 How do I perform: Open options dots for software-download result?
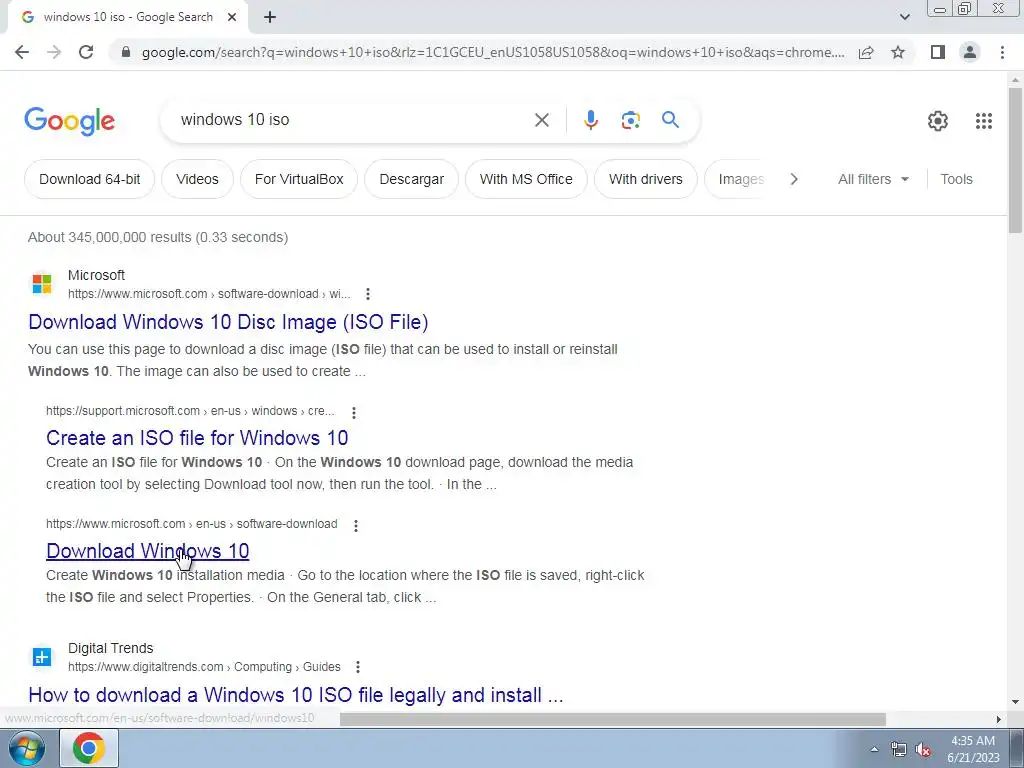[355, 525]
